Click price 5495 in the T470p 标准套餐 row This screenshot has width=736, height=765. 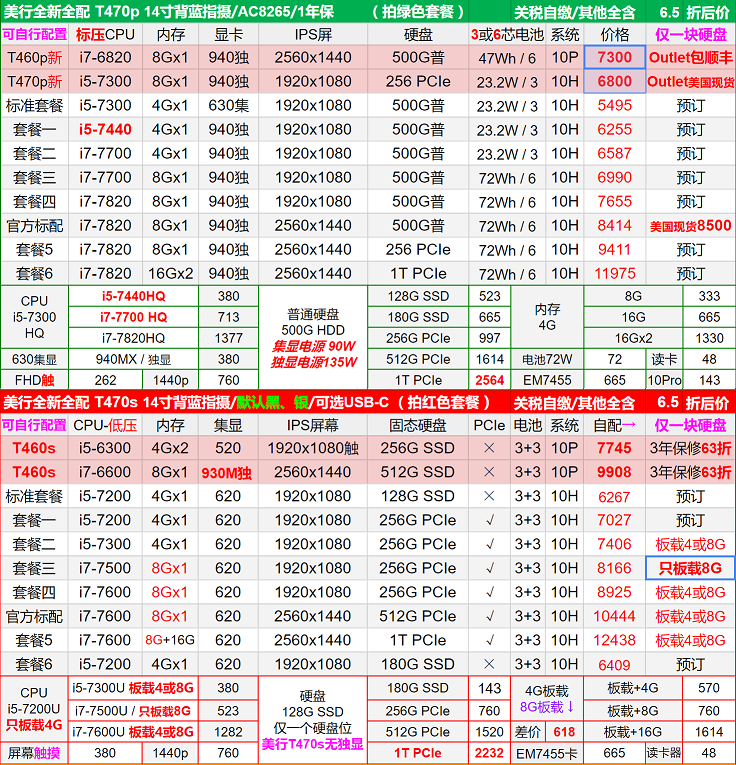click(615, 105)
